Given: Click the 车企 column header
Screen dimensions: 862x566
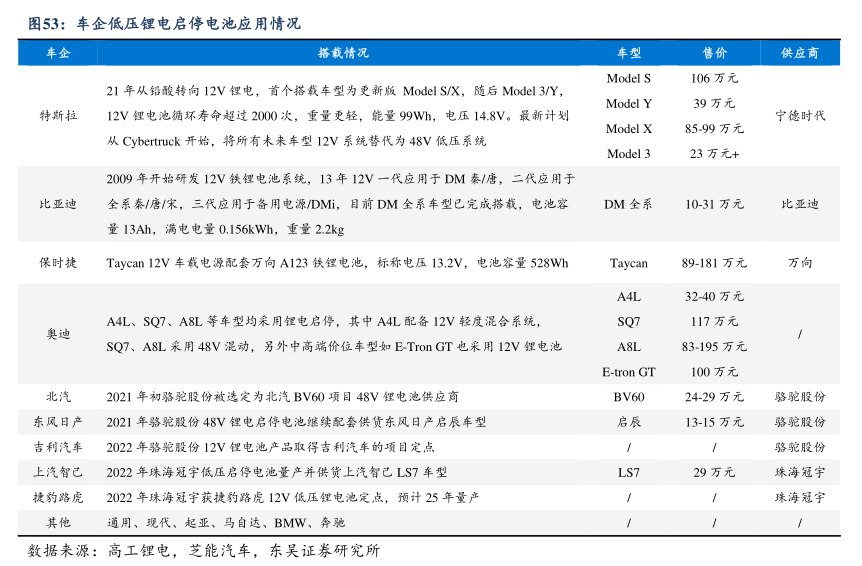Looking at the screenshot, I should 58,53.
